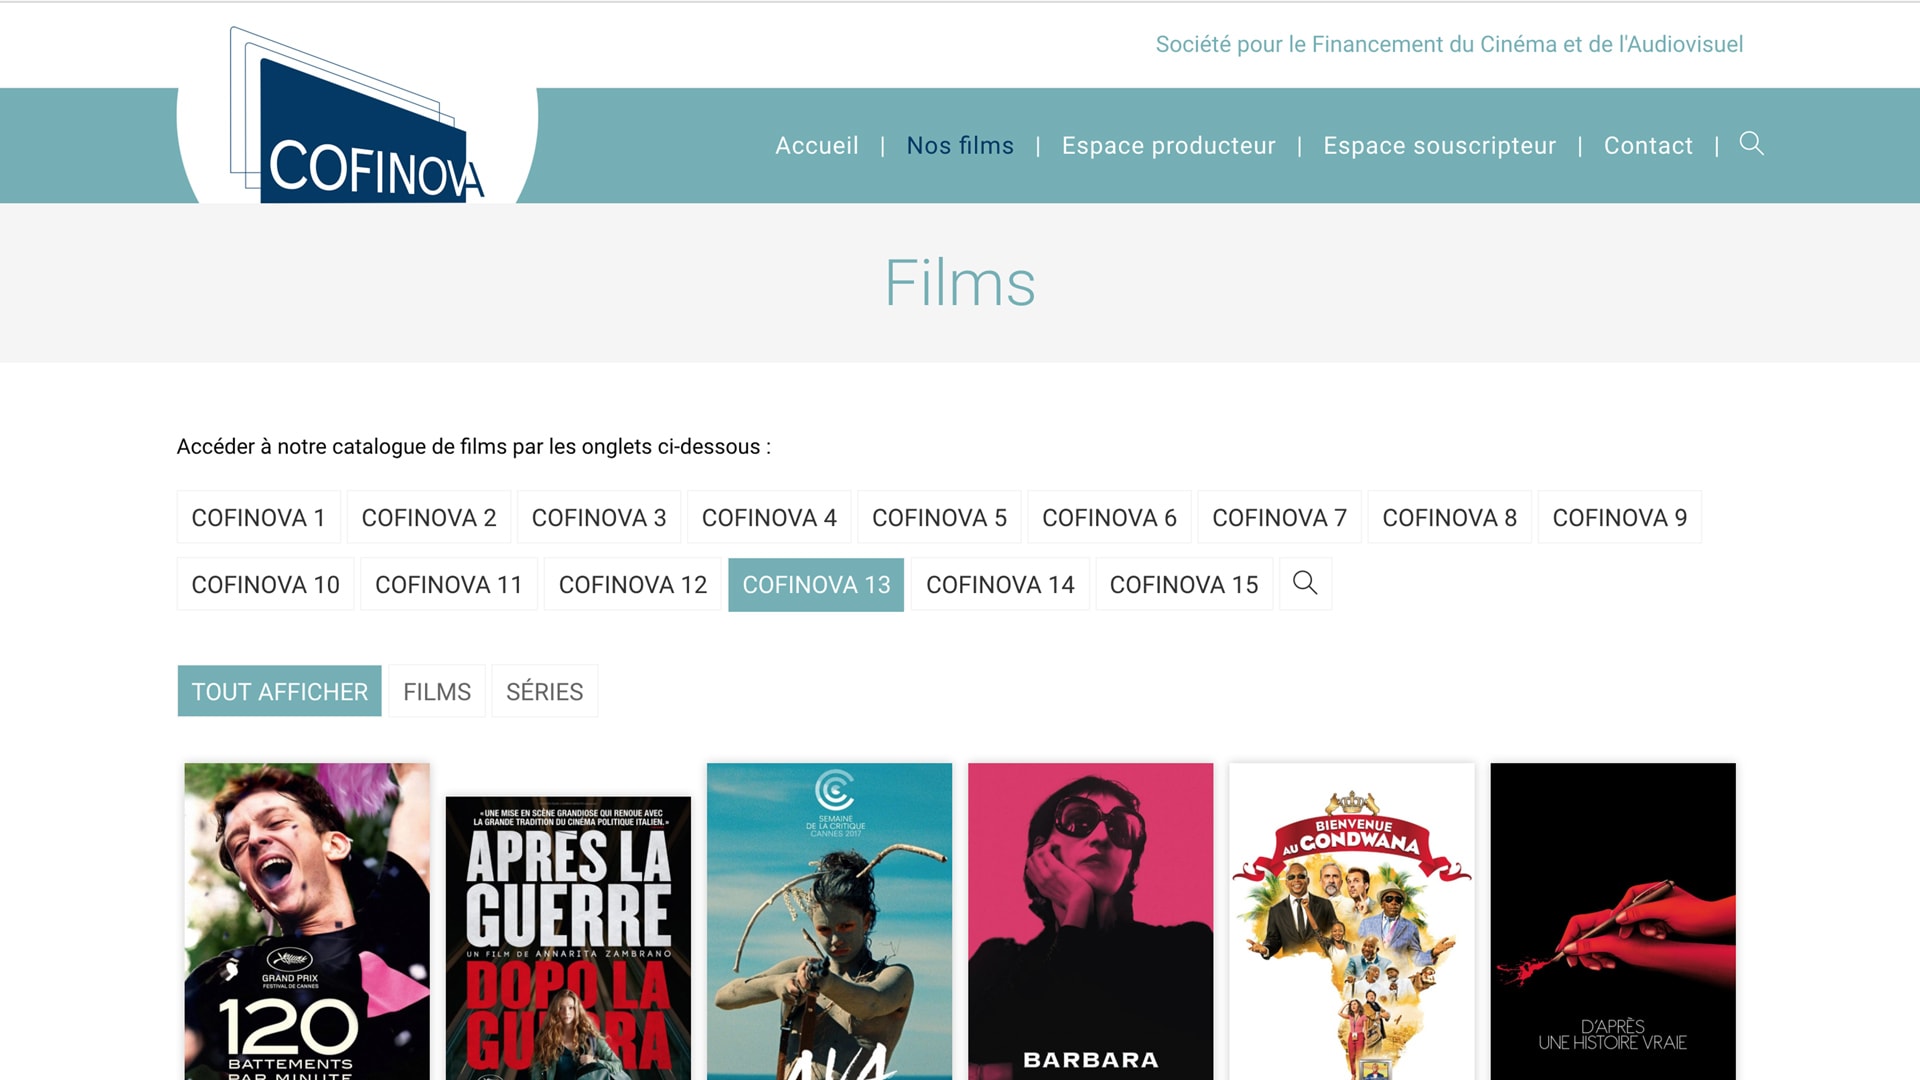1920x1080 pixels.
Task: Click the magnifier icon beside COFINOVA 15
Action: (1305, 583)
